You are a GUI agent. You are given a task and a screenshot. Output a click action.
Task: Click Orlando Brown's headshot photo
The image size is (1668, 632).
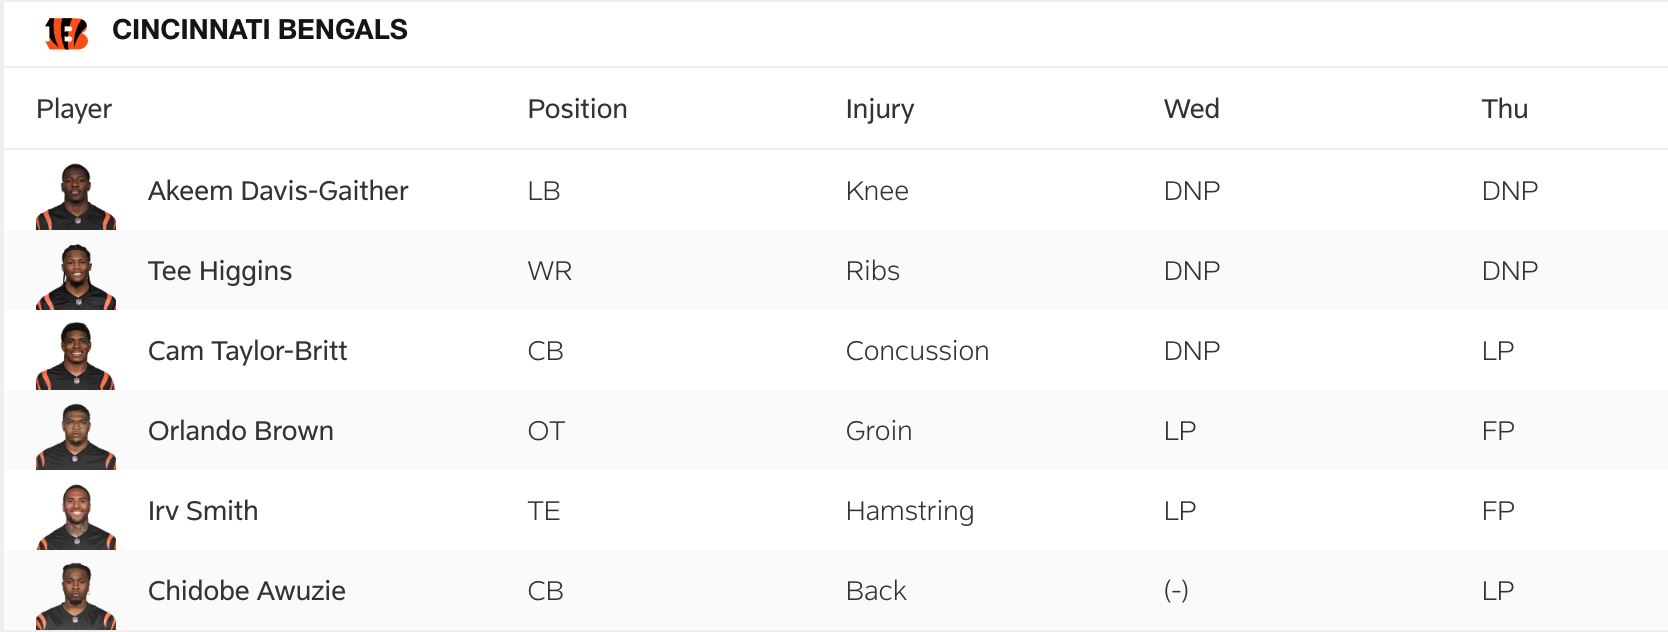(x=76, y=437)
